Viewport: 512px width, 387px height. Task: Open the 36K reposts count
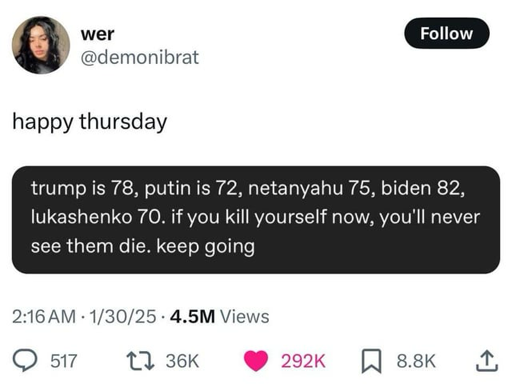coord(183,361)
